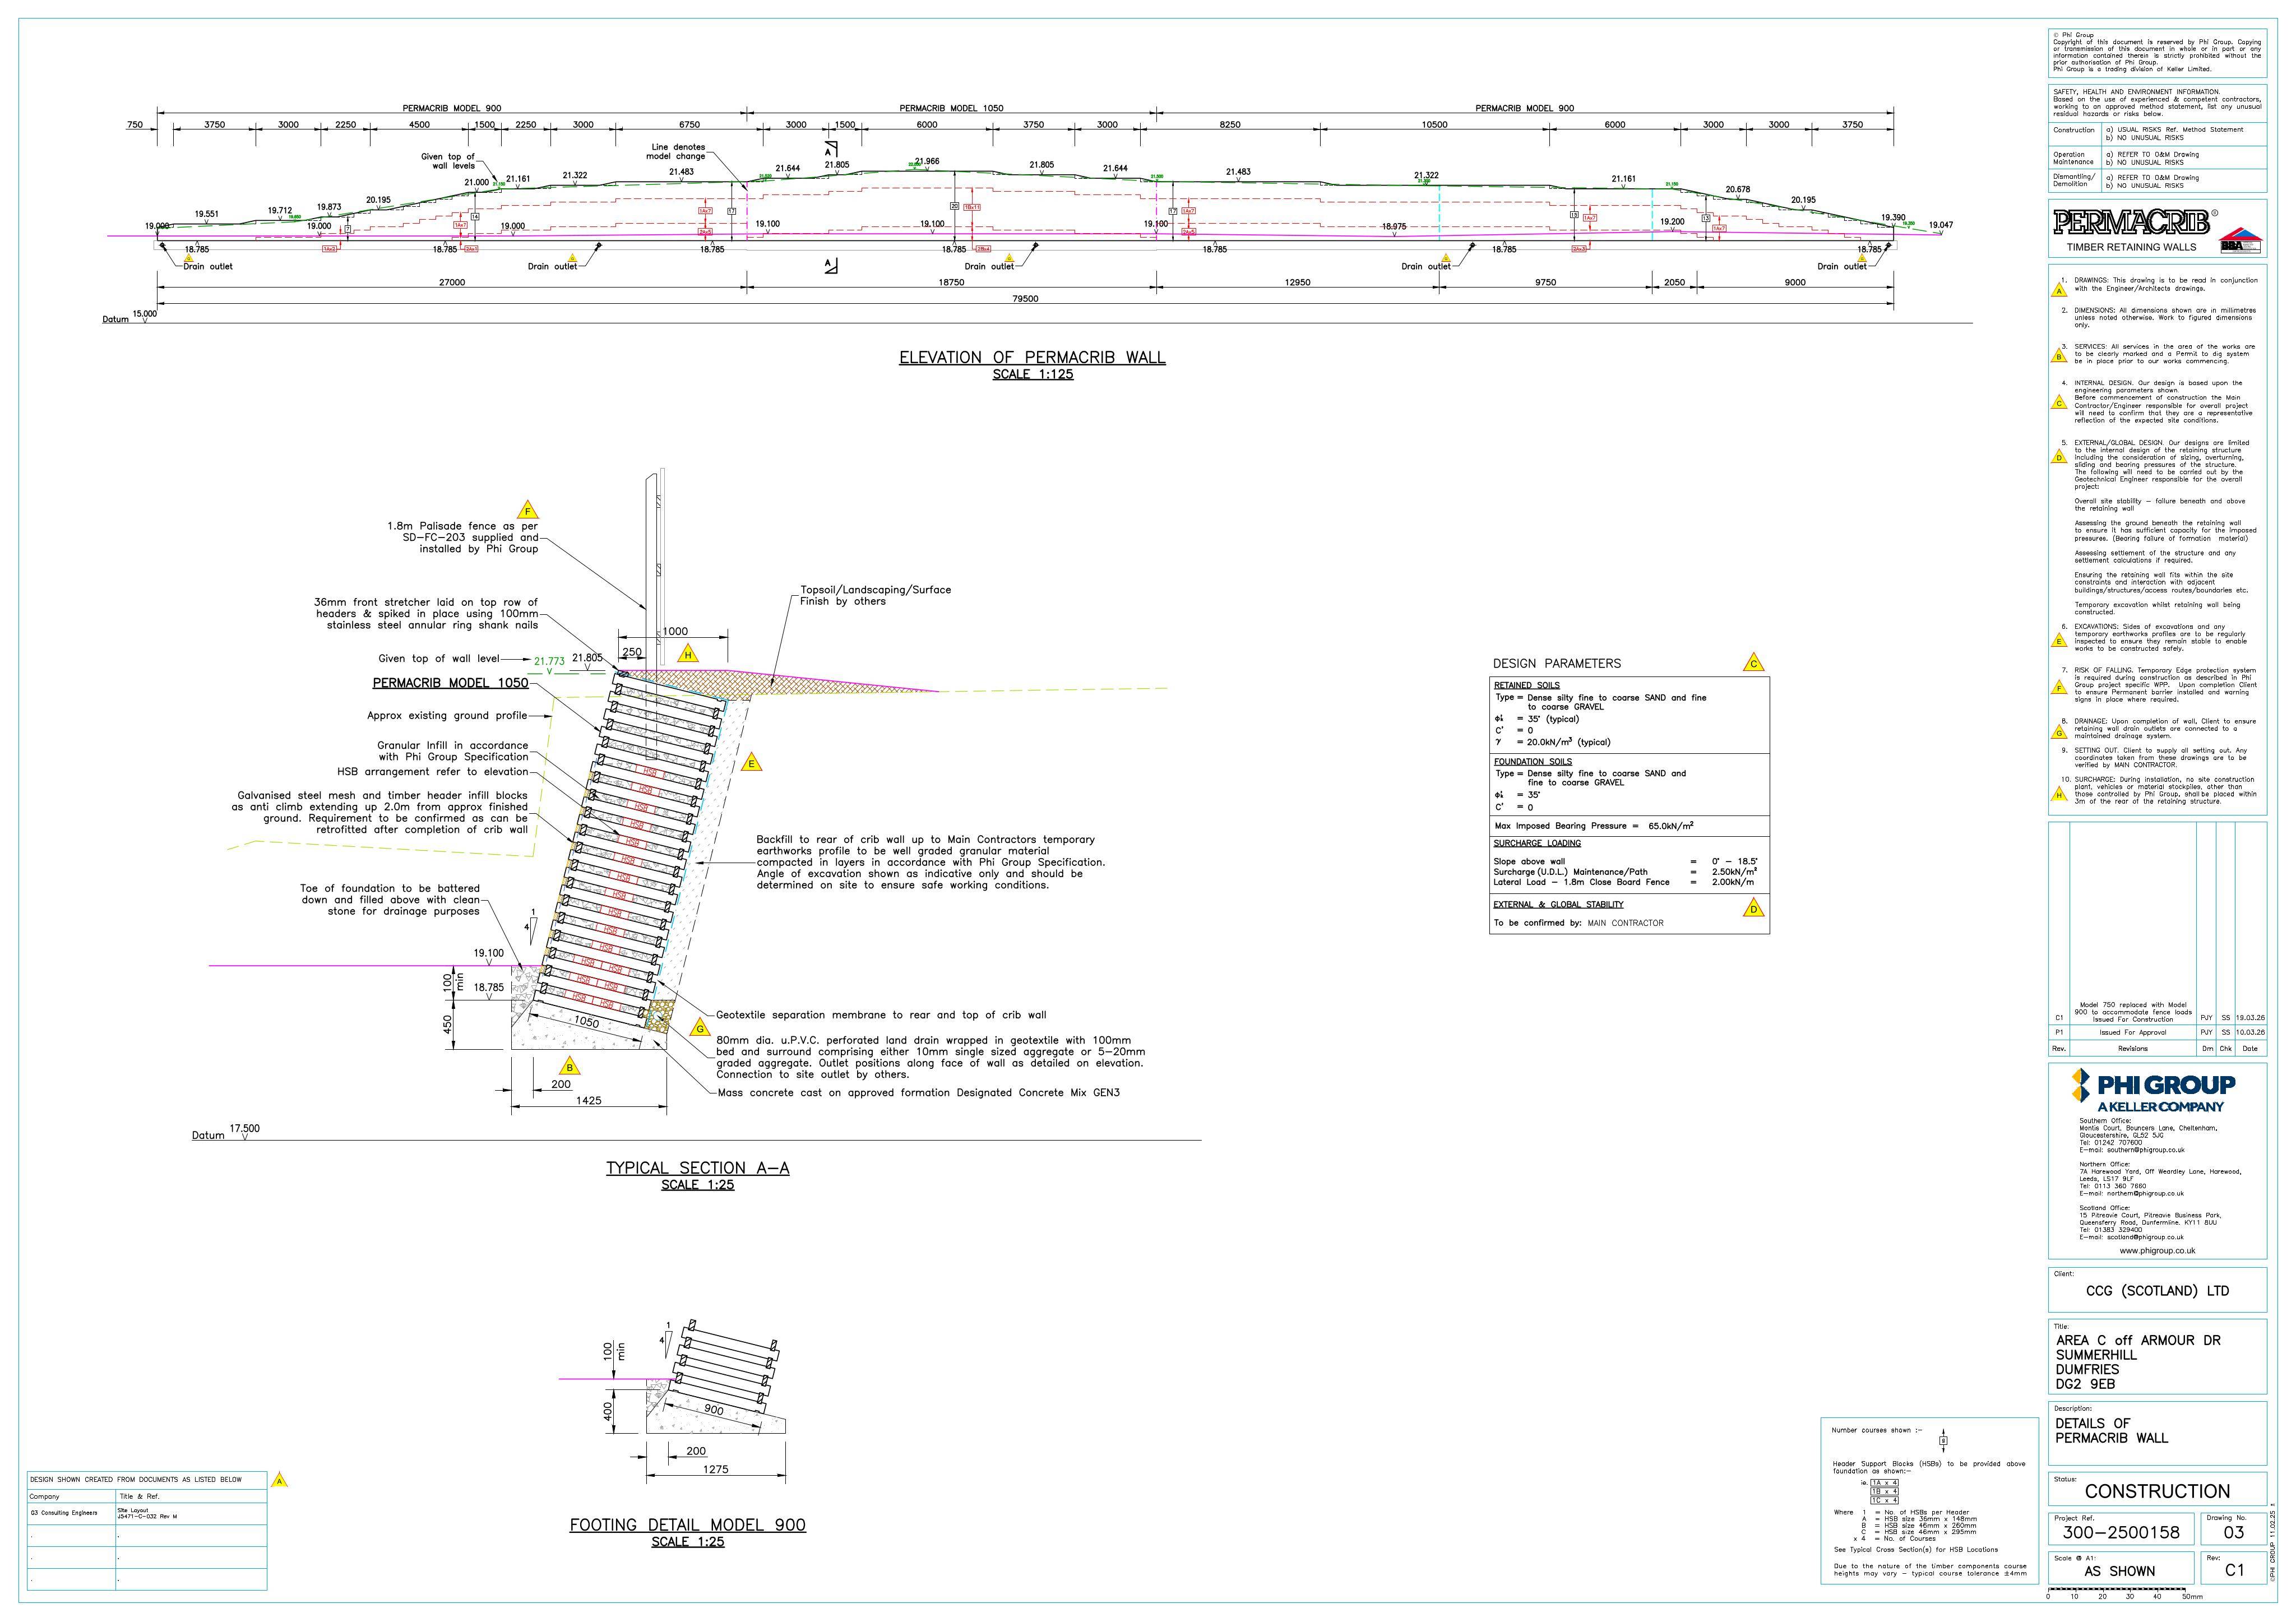Click hazard triangle D beside External & Global Stability
The image size is (2296, 1622).
[1753, 908]
